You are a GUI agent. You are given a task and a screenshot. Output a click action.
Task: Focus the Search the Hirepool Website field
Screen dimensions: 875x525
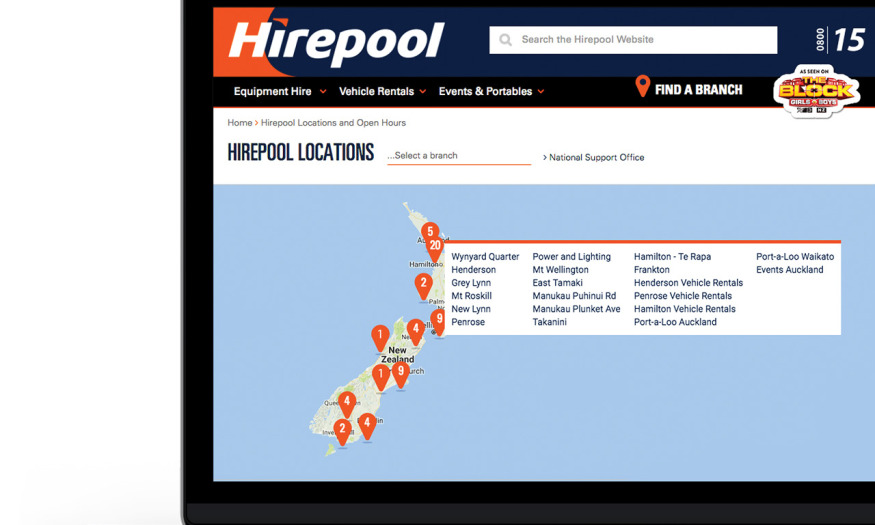[x=633, y=40]
